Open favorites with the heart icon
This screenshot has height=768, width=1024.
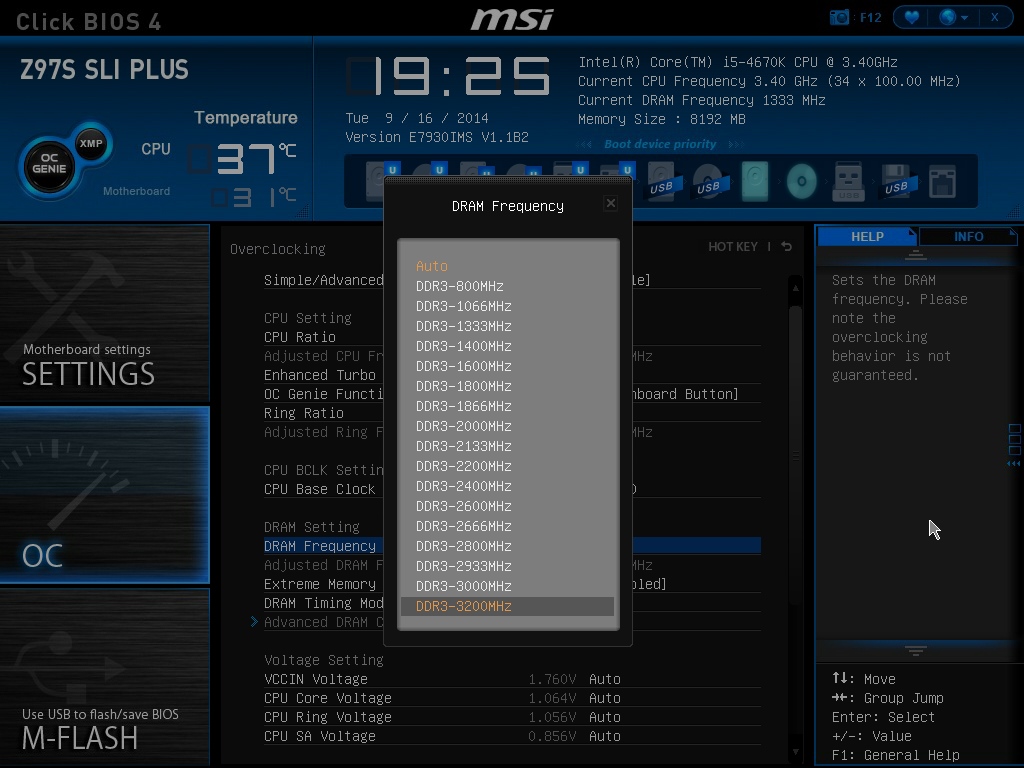(911, 17)
